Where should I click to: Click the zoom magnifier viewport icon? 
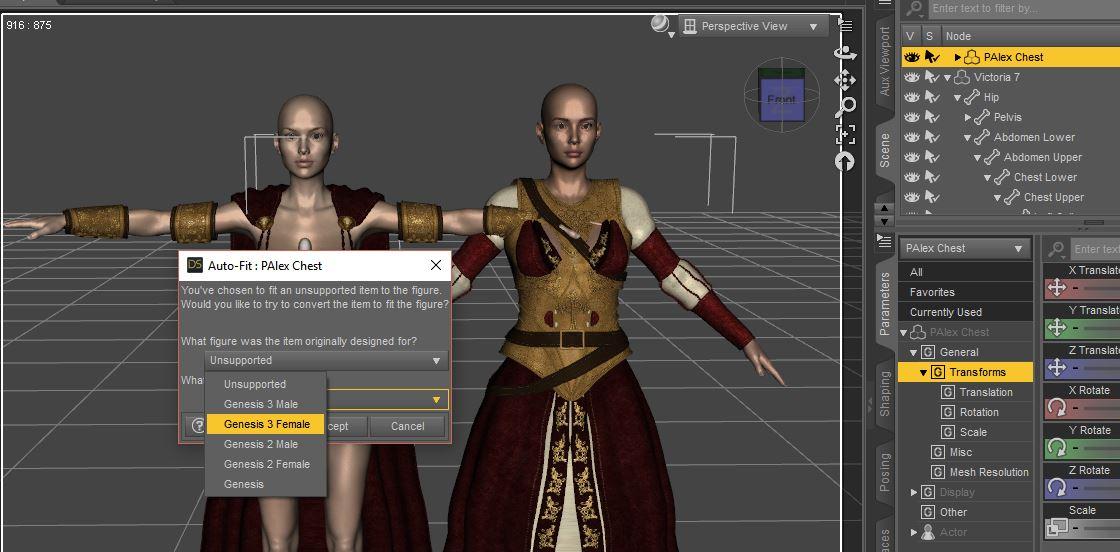tap(846, 107)
